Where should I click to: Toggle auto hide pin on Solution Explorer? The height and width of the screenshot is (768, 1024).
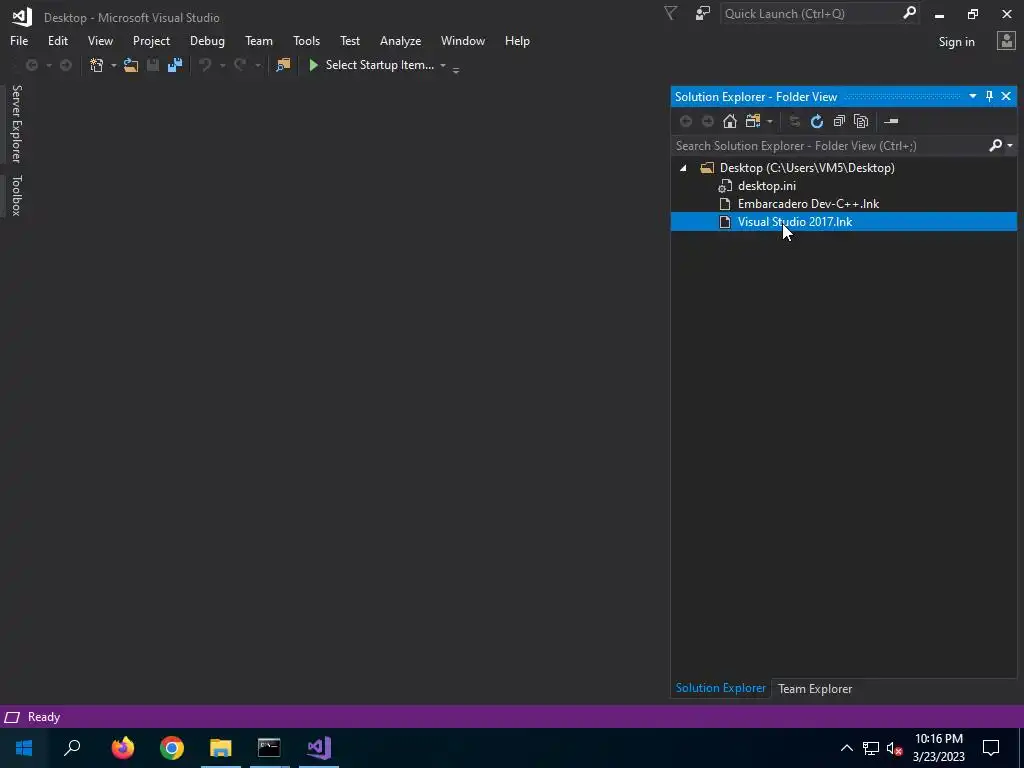point(989,97)
